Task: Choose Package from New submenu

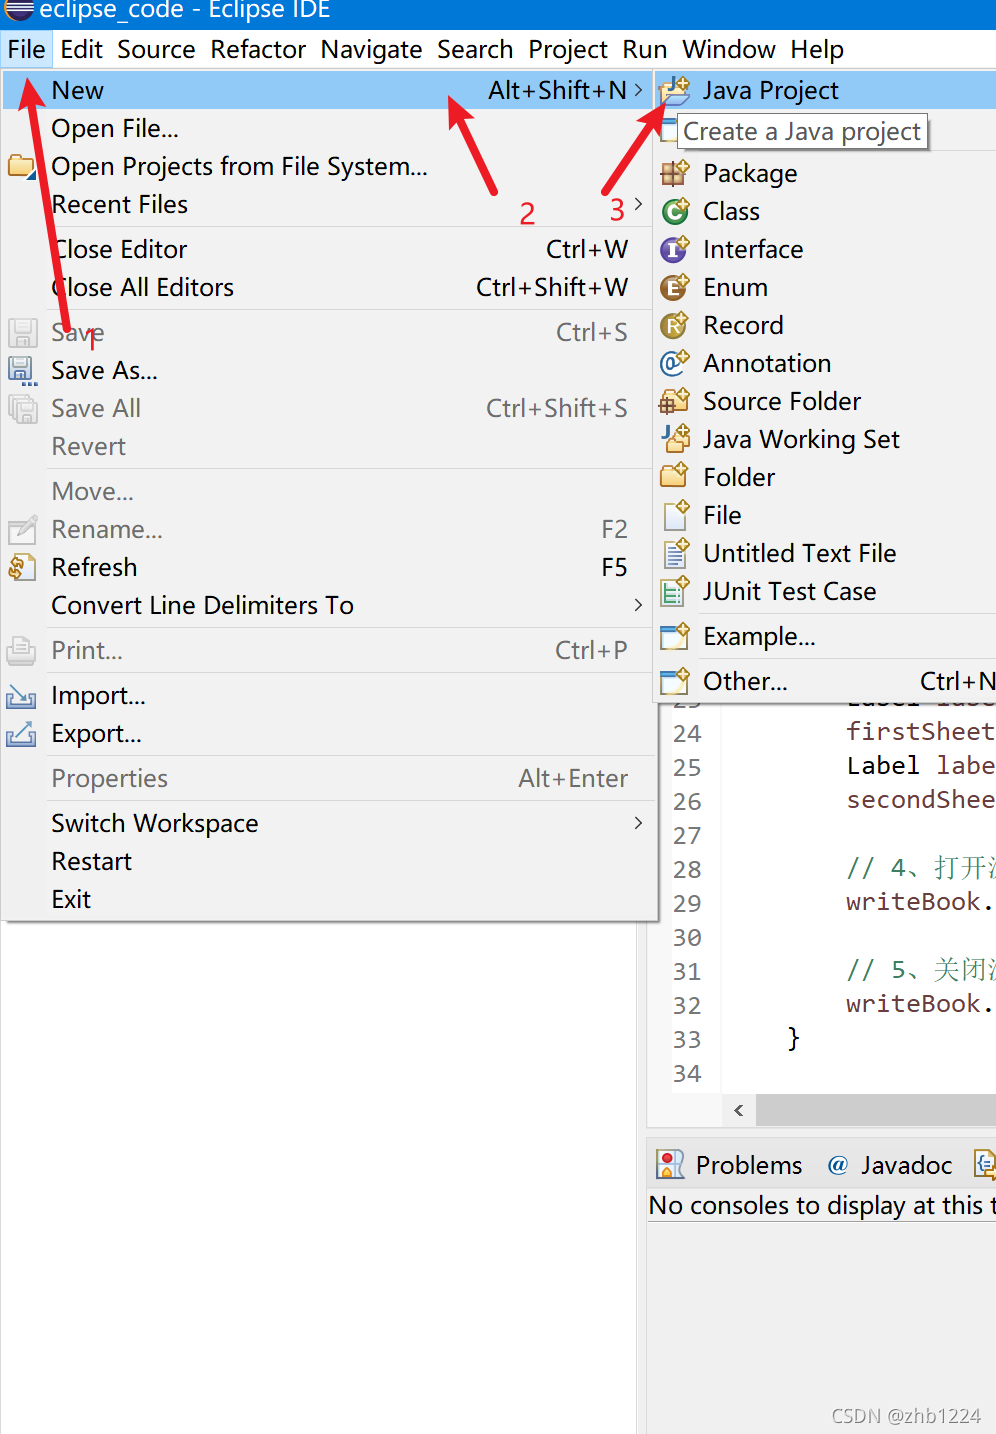Action: click(826, 173)
